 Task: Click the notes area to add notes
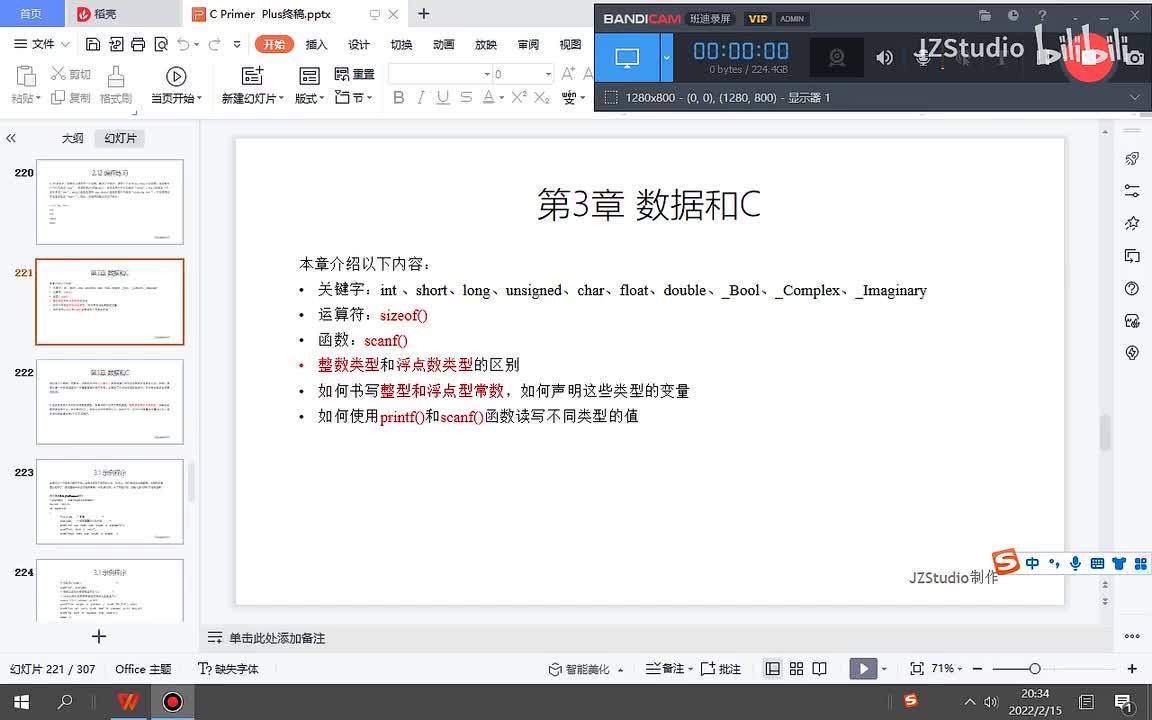pos(277,638)
